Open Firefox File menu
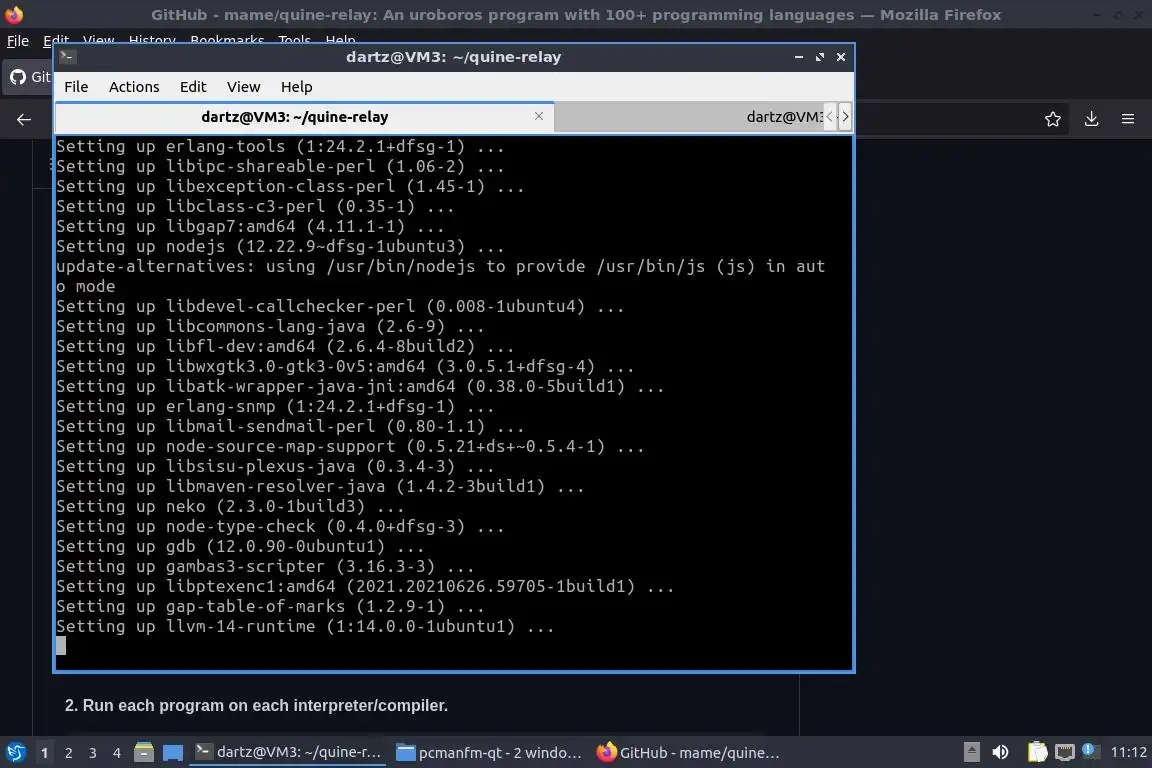Viewport: 1152px width, 768px height. [18, 40]
